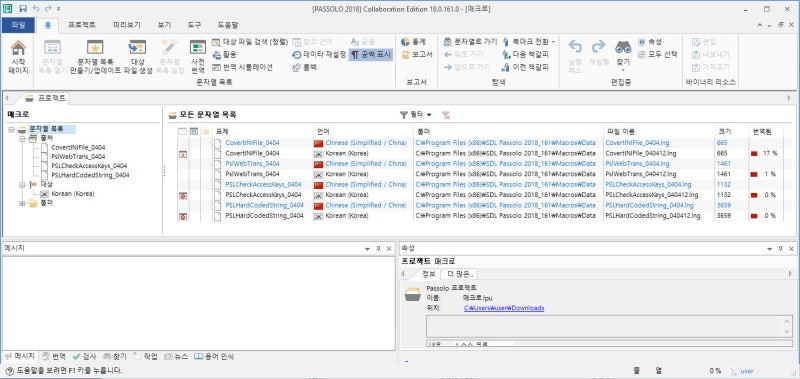Open 메시지 panel options dropdown arrow
This screenshot has width=800, height=379.
[367, 248]
